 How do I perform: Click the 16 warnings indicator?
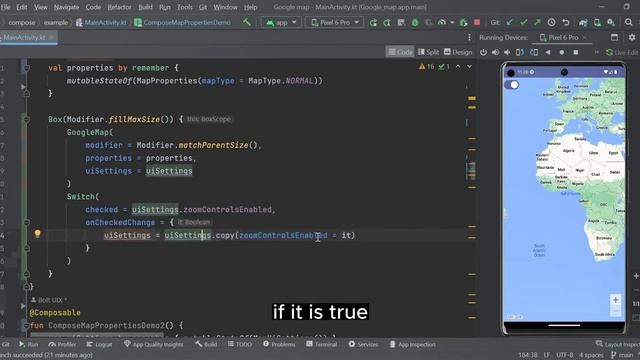427,67
